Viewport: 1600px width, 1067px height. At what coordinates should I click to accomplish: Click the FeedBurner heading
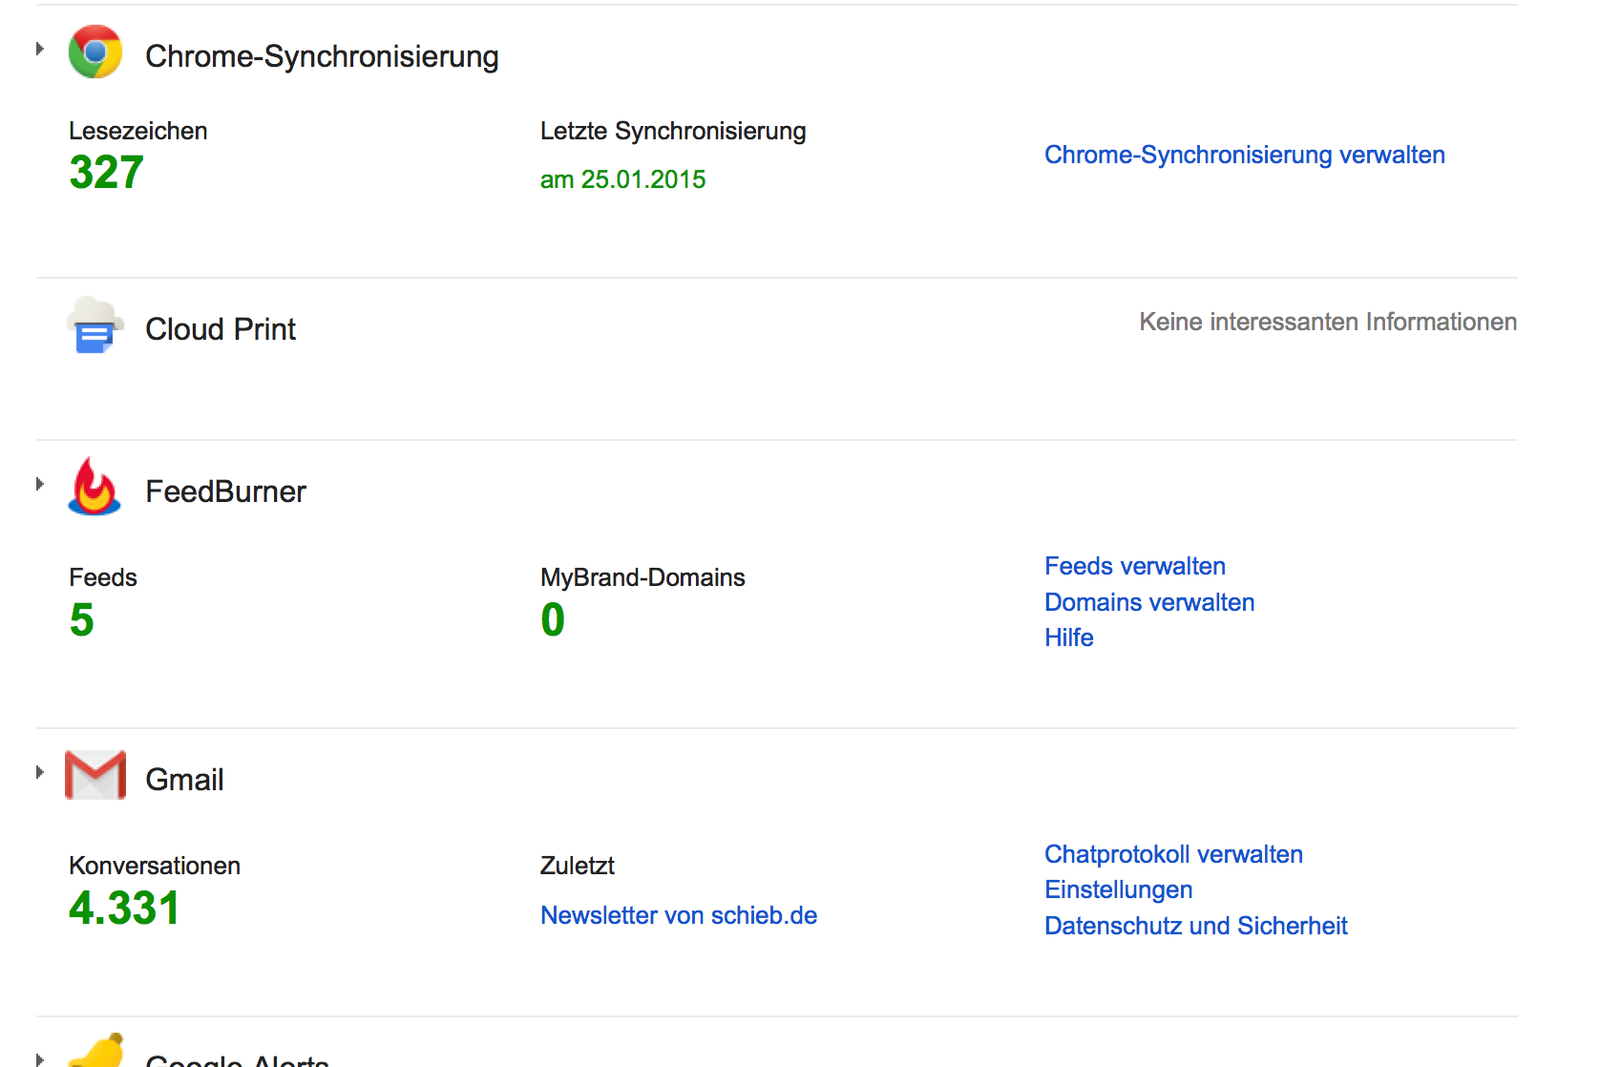tap(225, 491)
